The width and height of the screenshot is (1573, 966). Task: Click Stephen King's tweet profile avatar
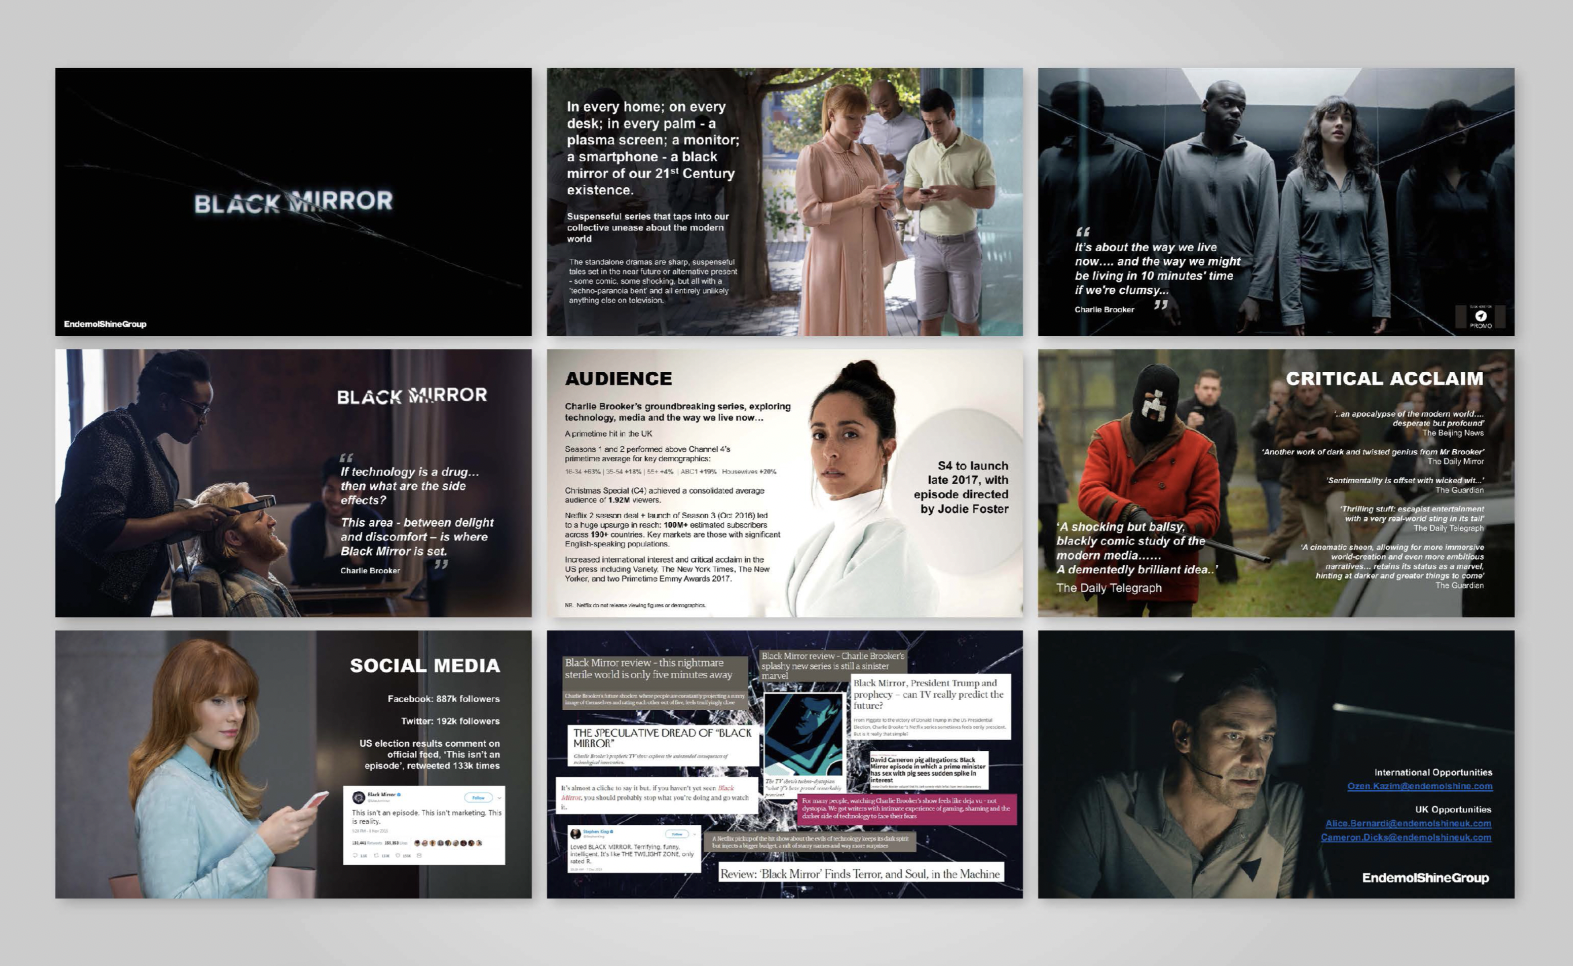tap(575, 834)
